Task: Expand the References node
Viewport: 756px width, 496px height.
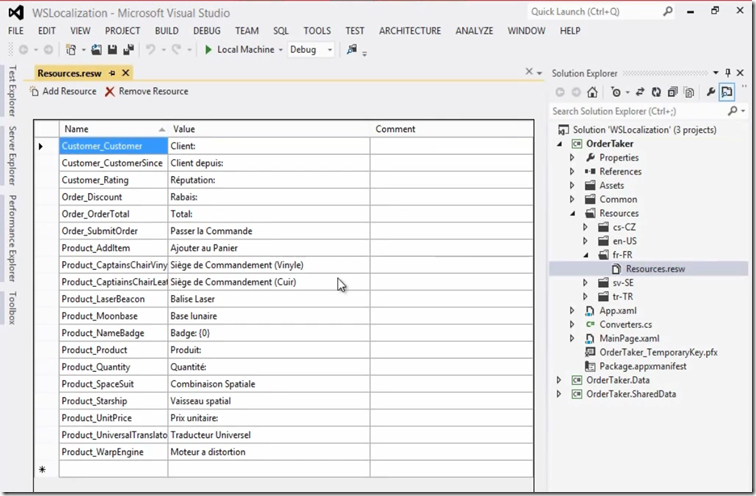Action: point(572,172)
